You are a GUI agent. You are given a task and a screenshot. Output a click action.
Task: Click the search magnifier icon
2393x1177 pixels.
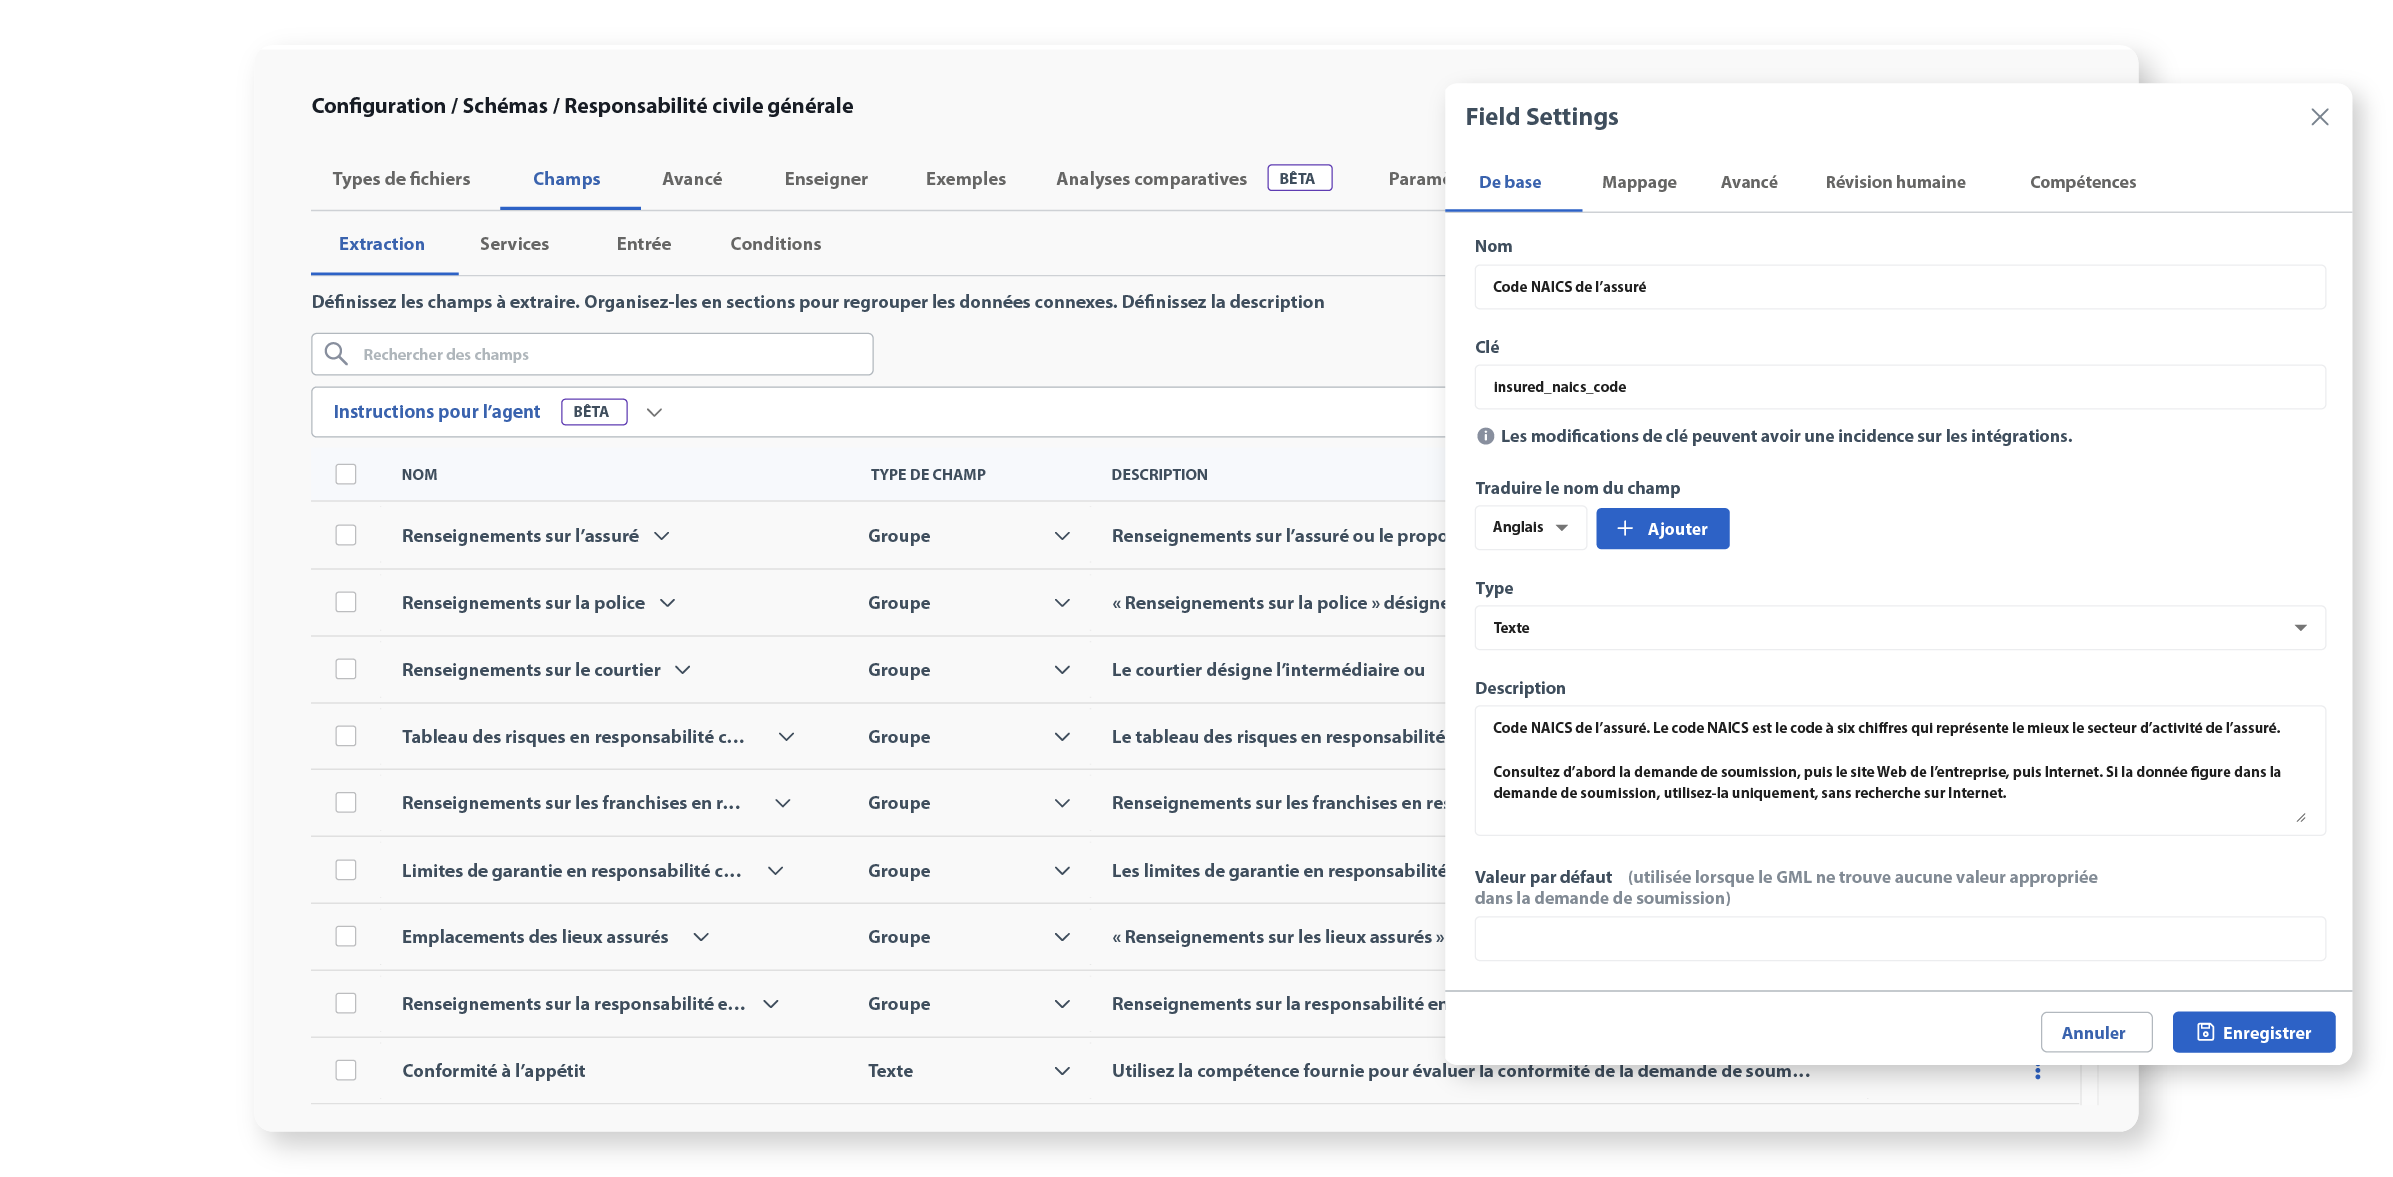[x=336, y=354]
